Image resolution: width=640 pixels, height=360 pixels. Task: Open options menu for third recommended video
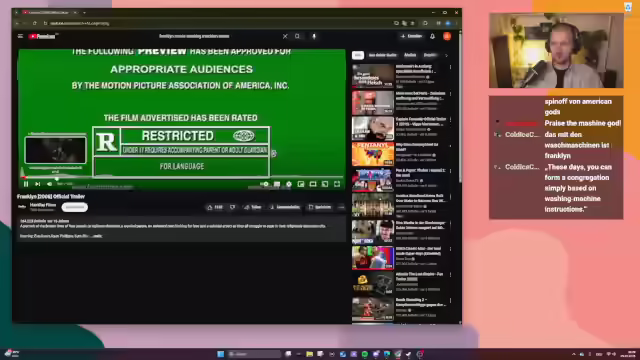coord(451,120)
